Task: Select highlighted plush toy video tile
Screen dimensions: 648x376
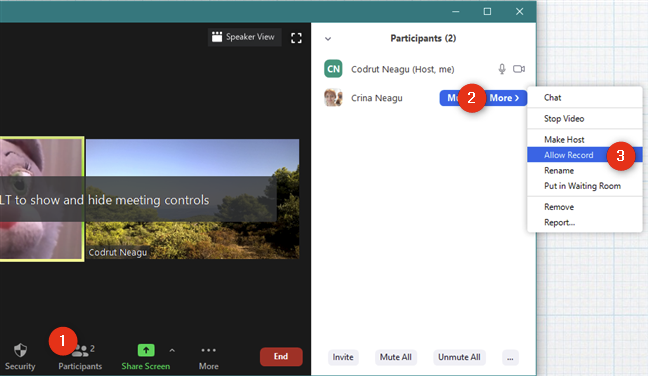Action: pyautogui.click(x=42, y=199)
